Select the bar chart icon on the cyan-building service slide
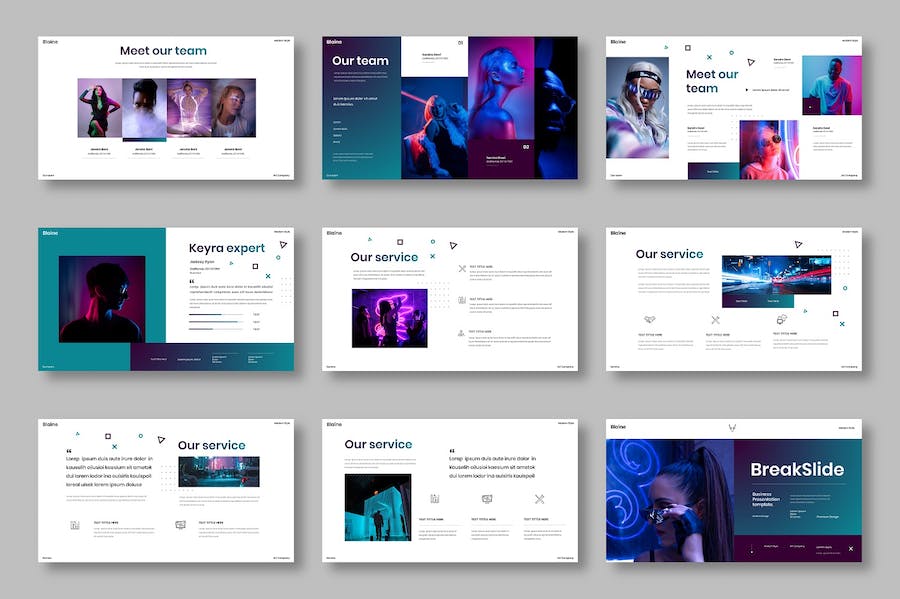900x599 pixels. pyautogui.click(x=435, y=499)
